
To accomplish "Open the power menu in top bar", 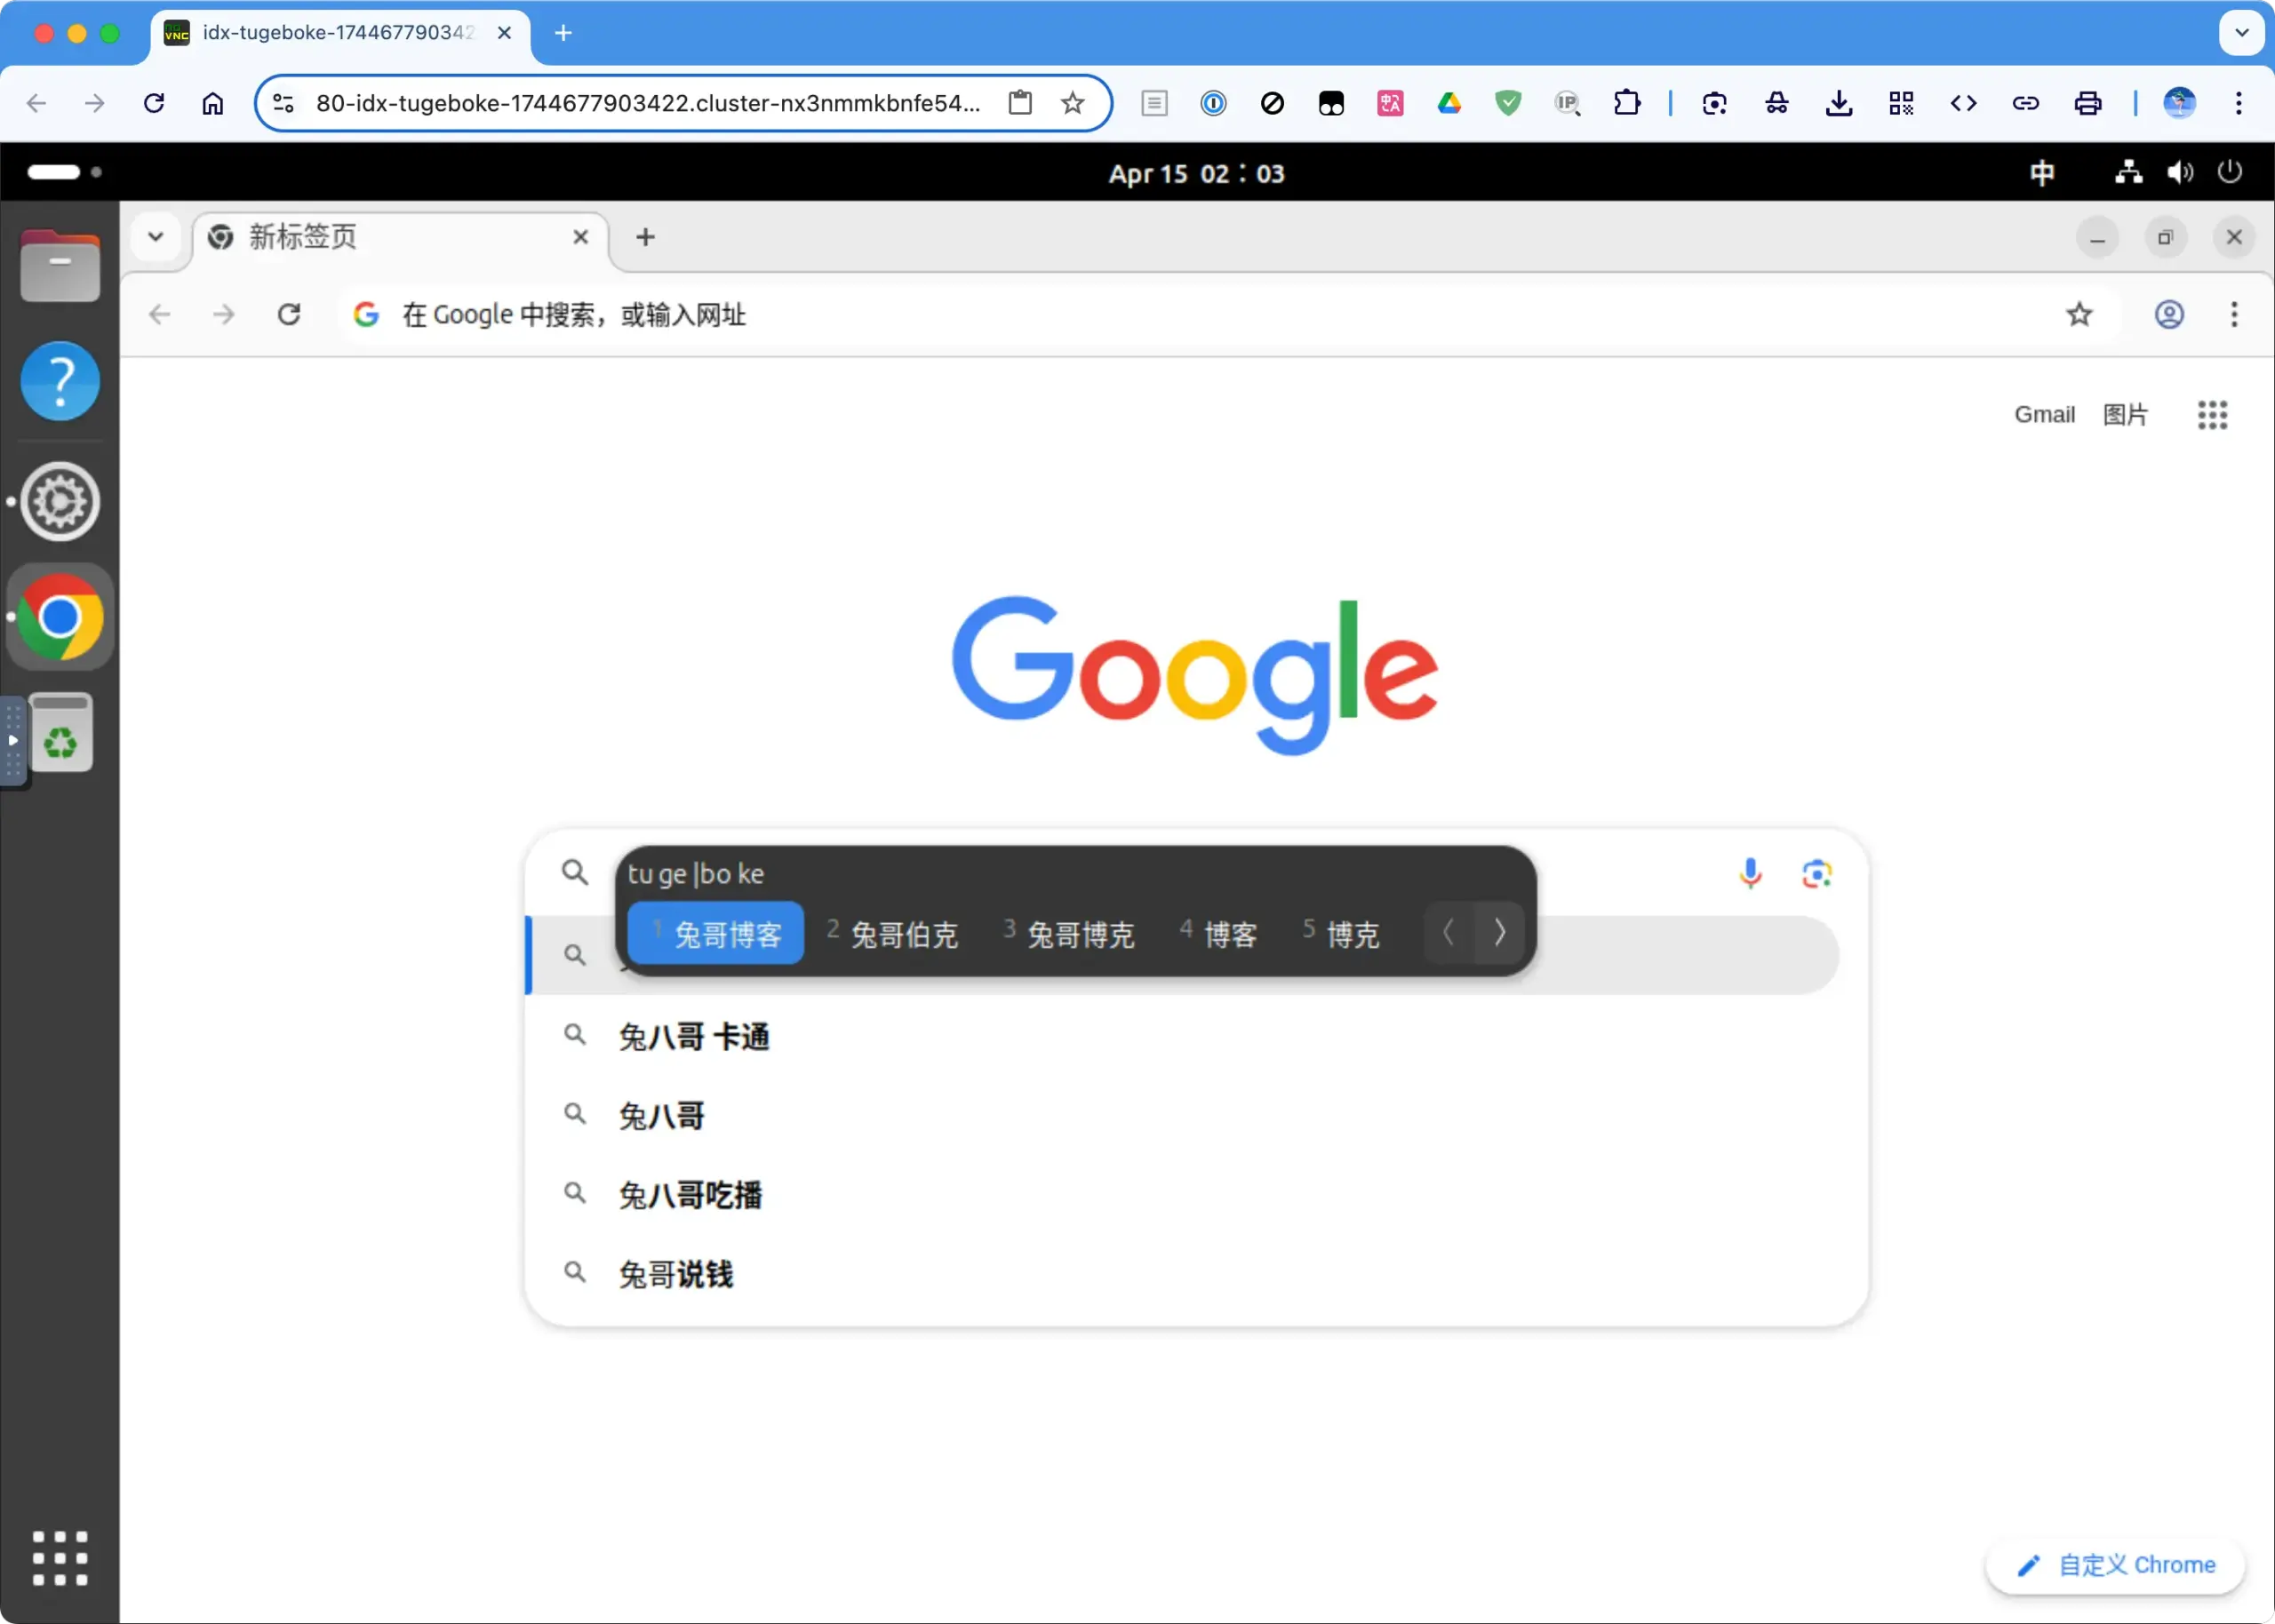I will pos(2230,172).
